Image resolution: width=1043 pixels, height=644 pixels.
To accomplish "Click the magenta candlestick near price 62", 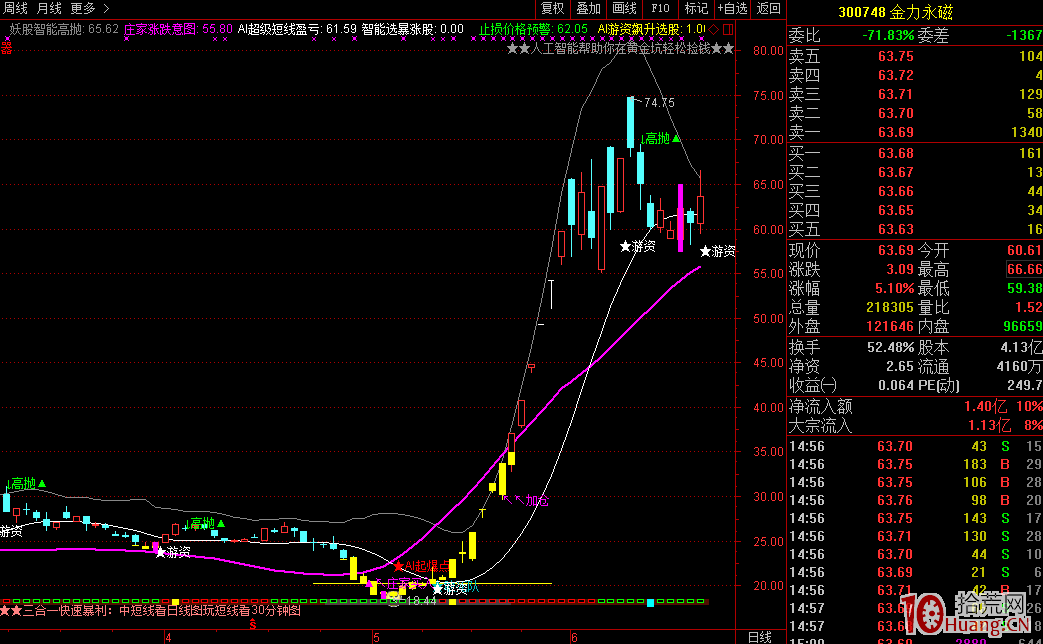I will (681, 216).
